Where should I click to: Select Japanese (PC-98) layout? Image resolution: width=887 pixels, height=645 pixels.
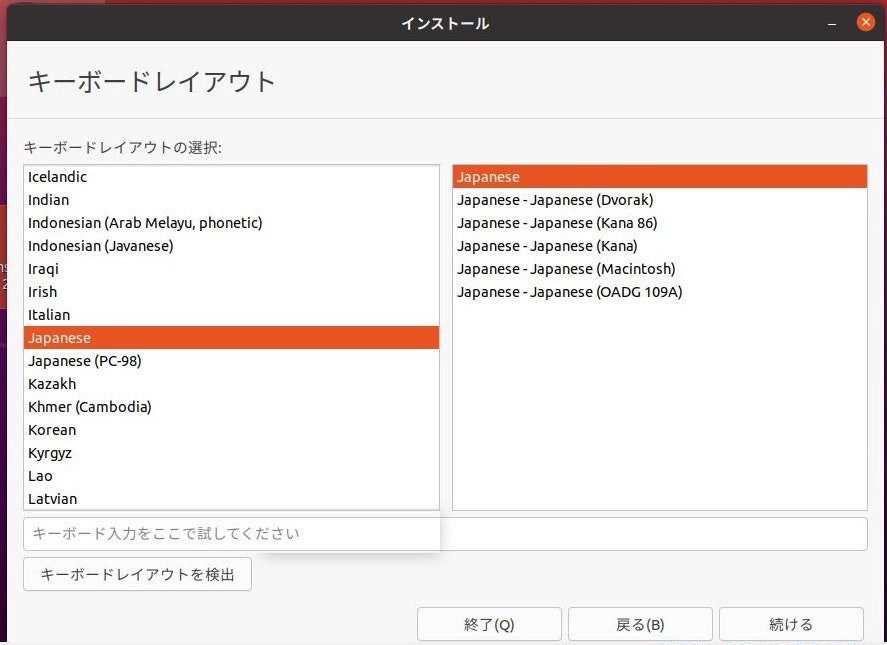click(x=231, y=361)
